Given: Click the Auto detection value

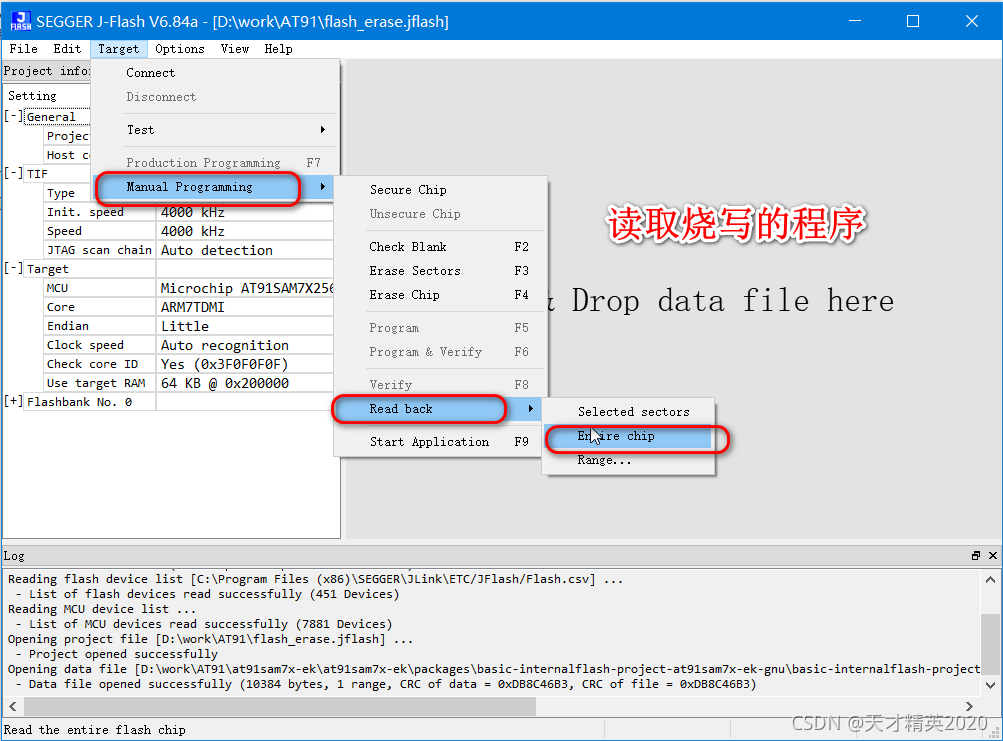Looking at the screenshot, I should point(245,250).
